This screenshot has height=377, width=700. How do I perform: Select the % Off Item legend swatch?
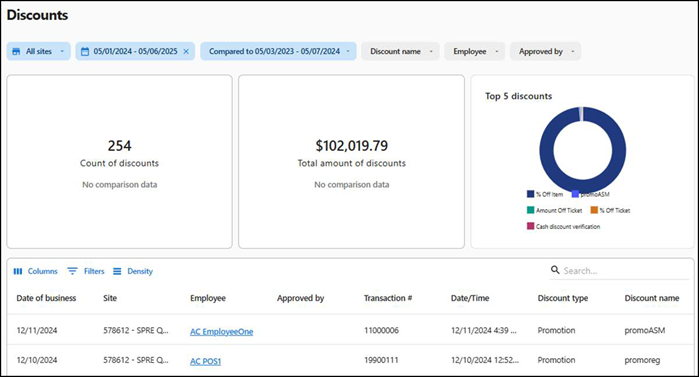[x=530, y=194]
